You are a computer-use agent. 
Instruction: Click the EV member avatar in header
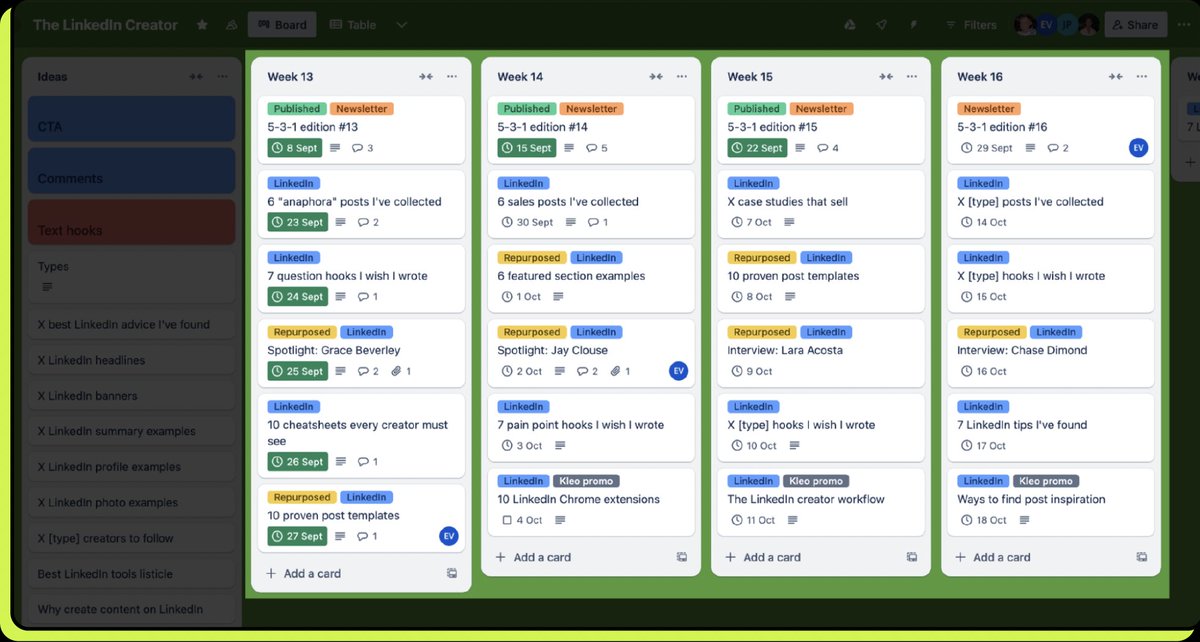1046,25
